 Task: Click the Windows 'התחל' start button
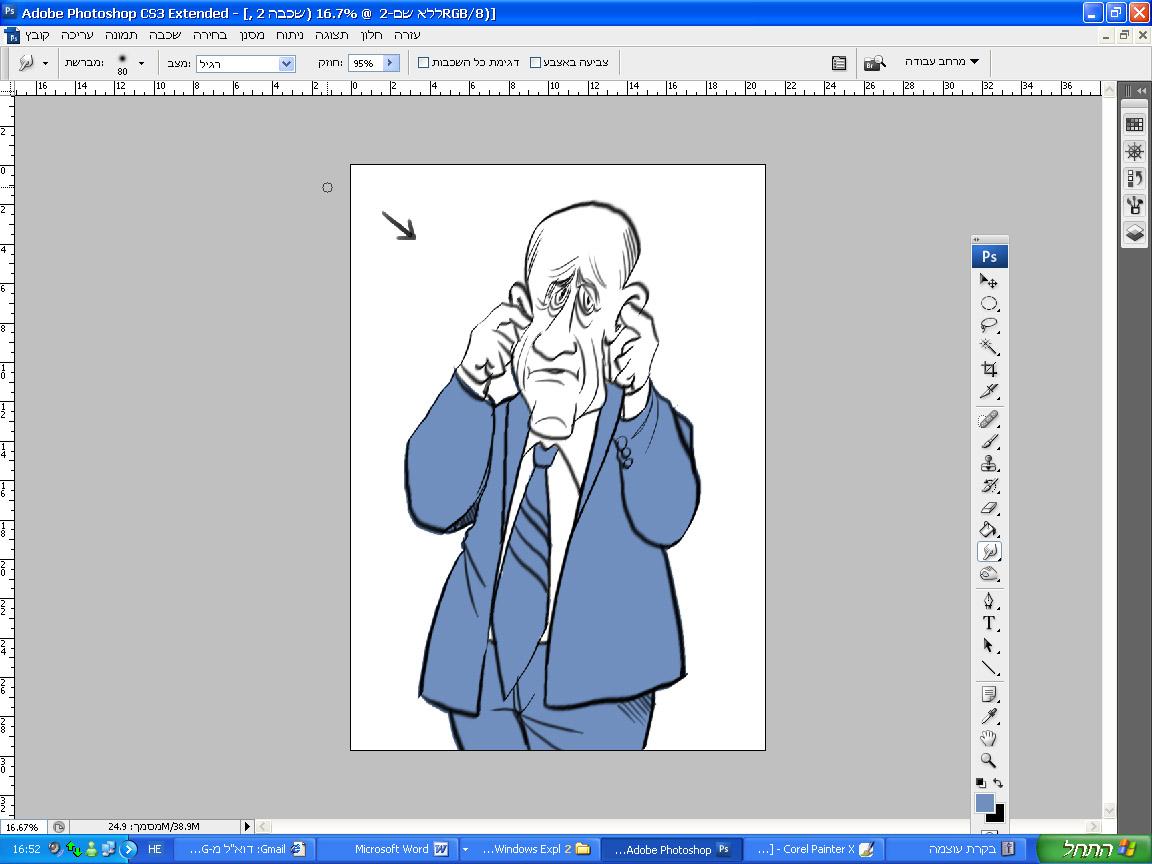[x=1094, y=849]
